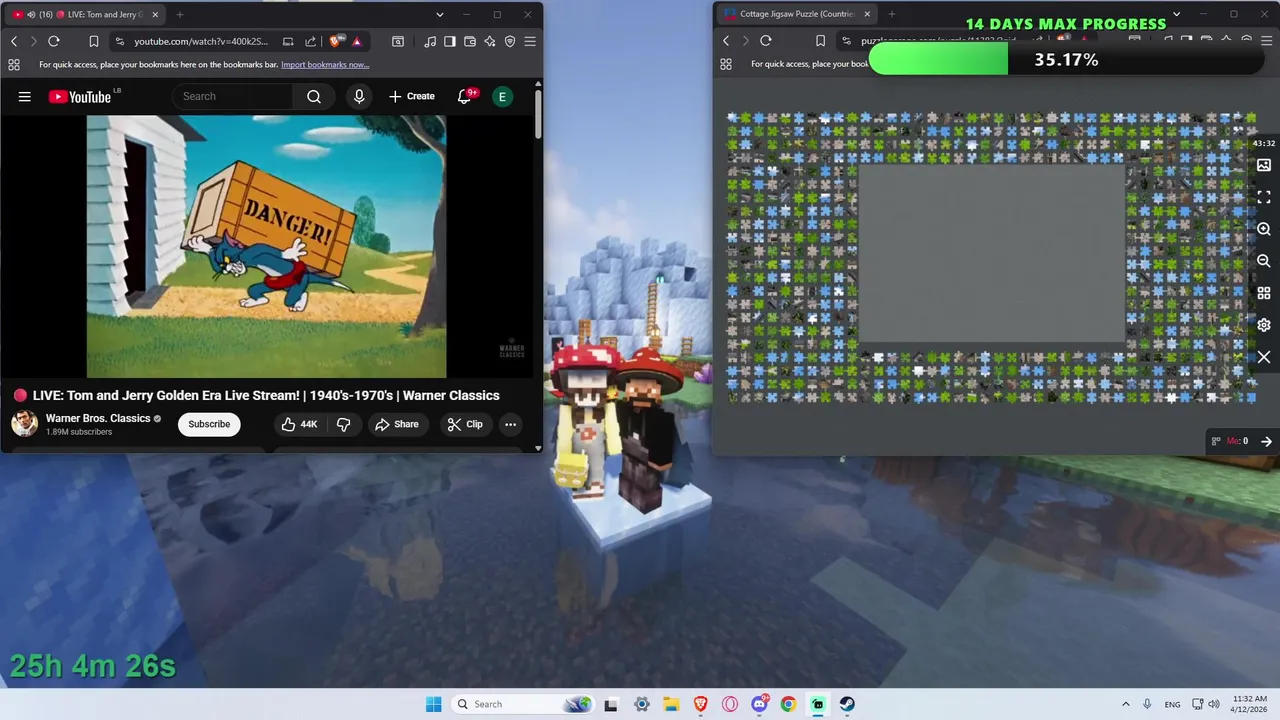1280x720 pixels.
Task: Go back in the YouTube browser window
Action: 14,41
